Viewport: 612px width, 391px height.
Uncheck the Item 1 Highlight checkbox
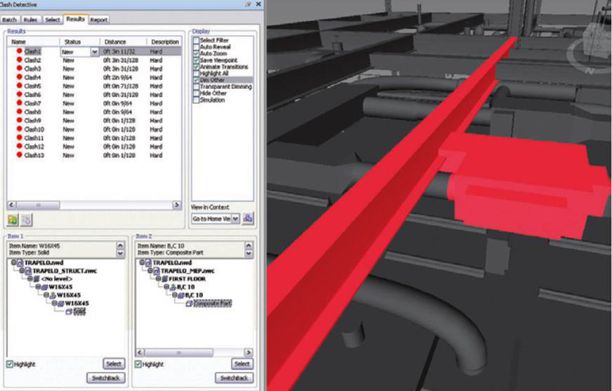coord(10,364)
